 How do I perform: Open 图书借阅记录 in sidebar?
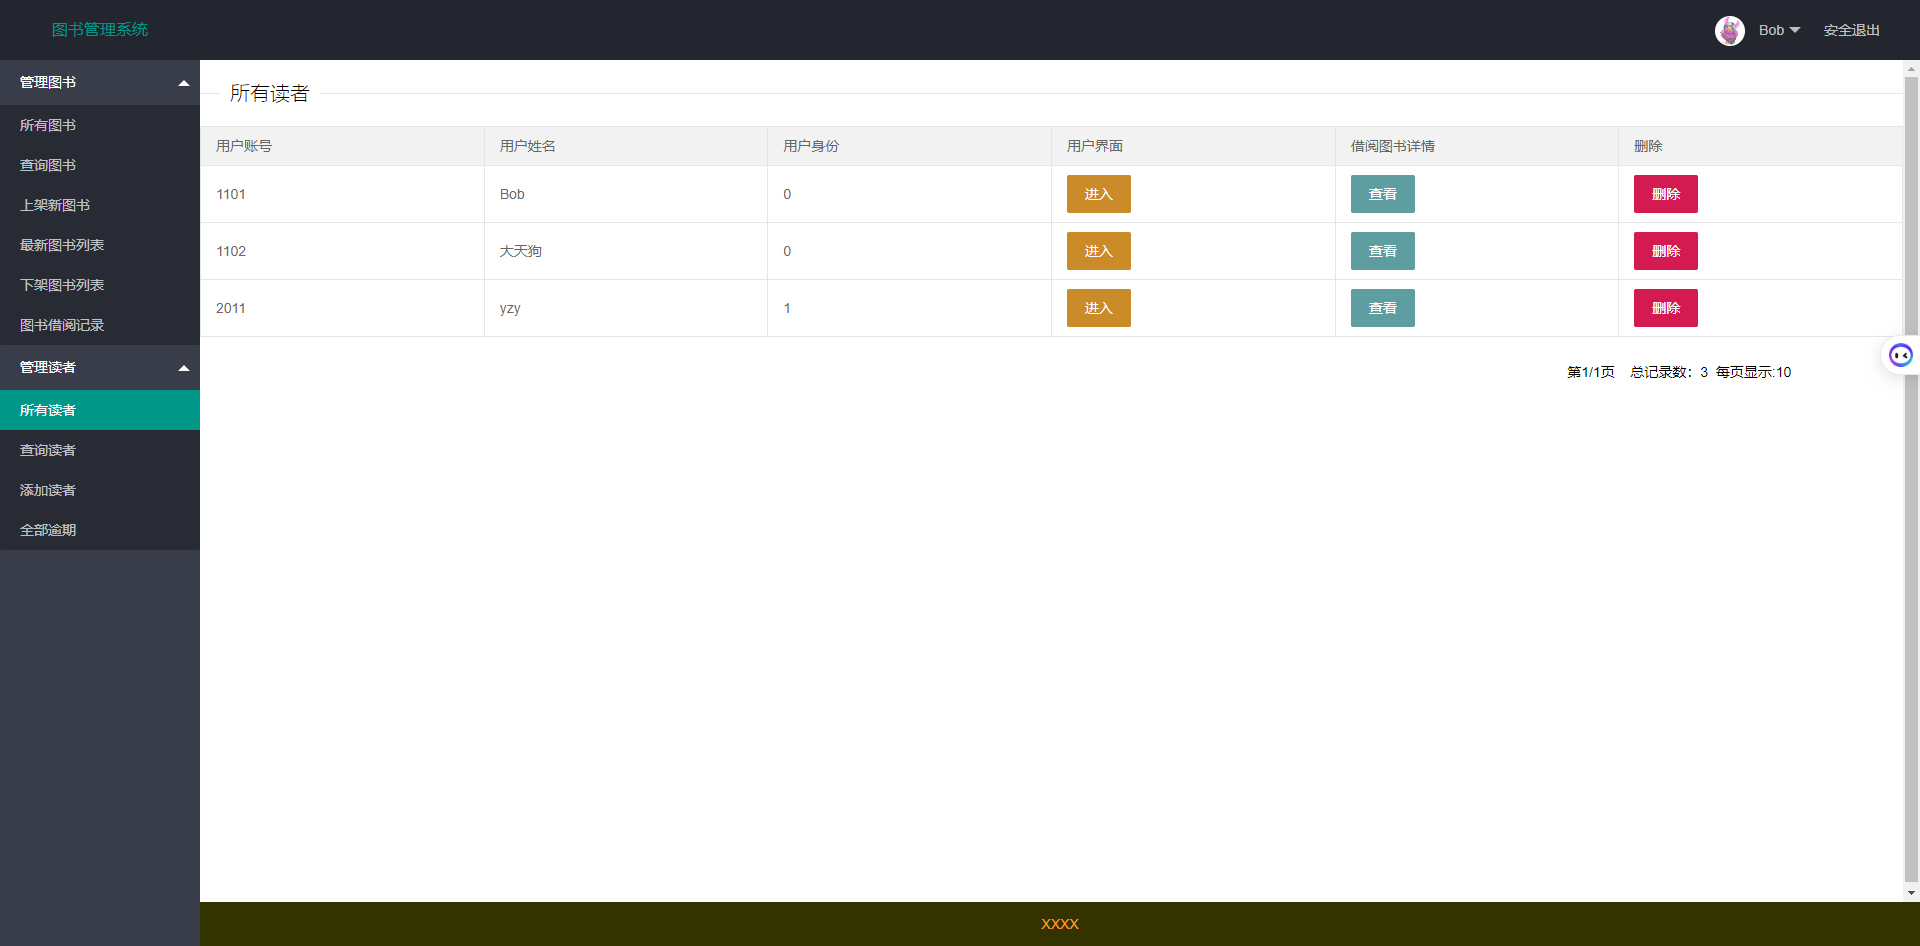[x=100, y=325]
